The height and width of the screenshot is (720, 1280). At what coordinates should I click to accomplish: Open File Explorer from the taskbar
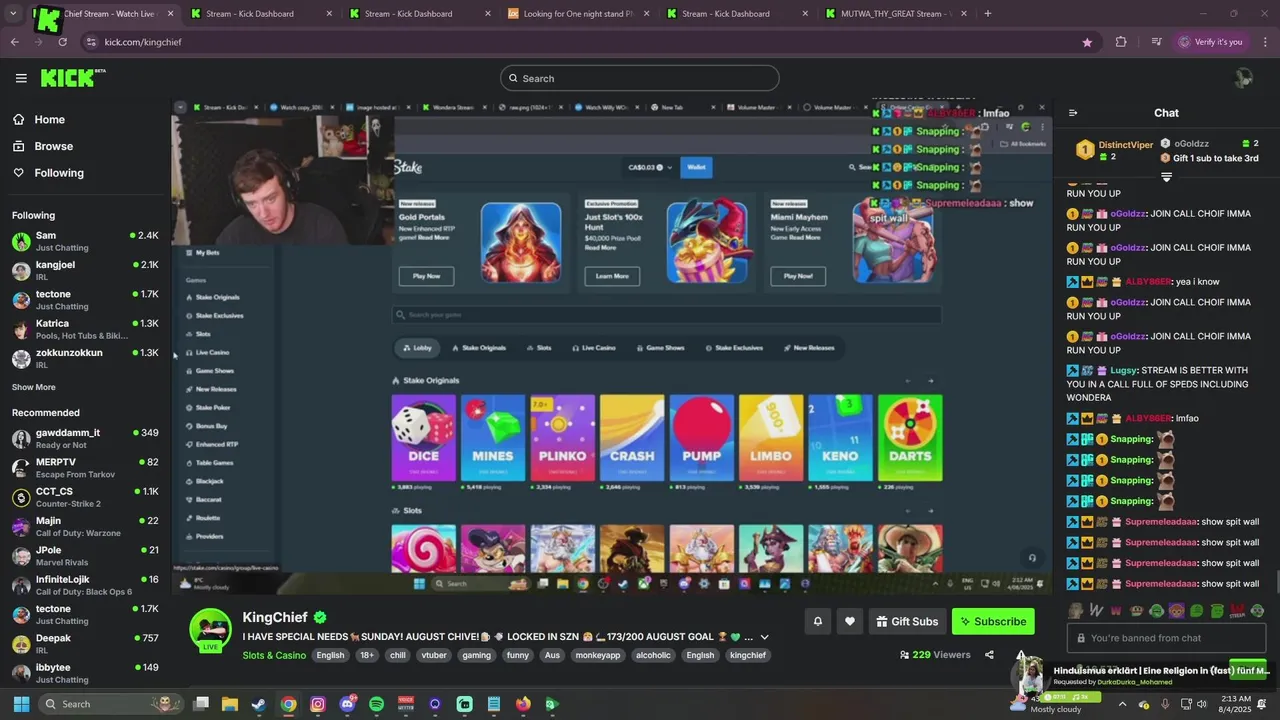pyautogui.click(x=229, y=704)
